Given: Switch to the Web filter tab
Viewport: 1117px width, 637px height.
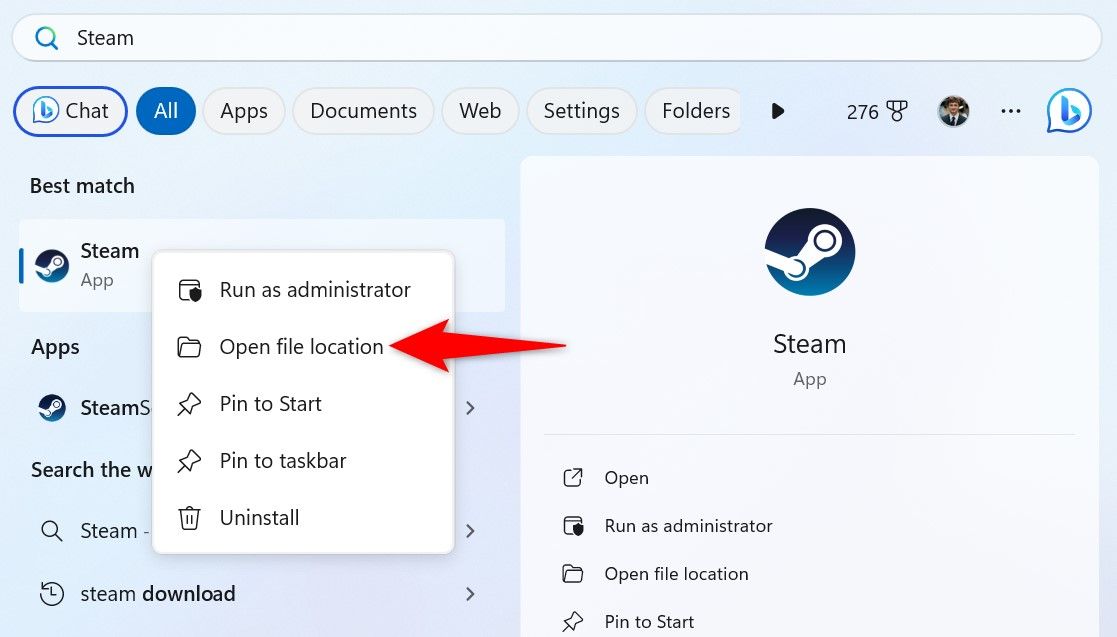Looking at the screenshot, I should coord(480,111).
